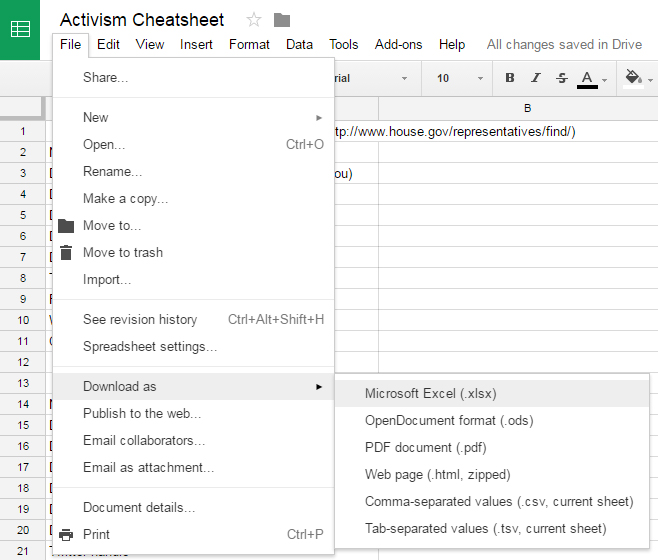Open the fill color paint bucket

point(633,78)
